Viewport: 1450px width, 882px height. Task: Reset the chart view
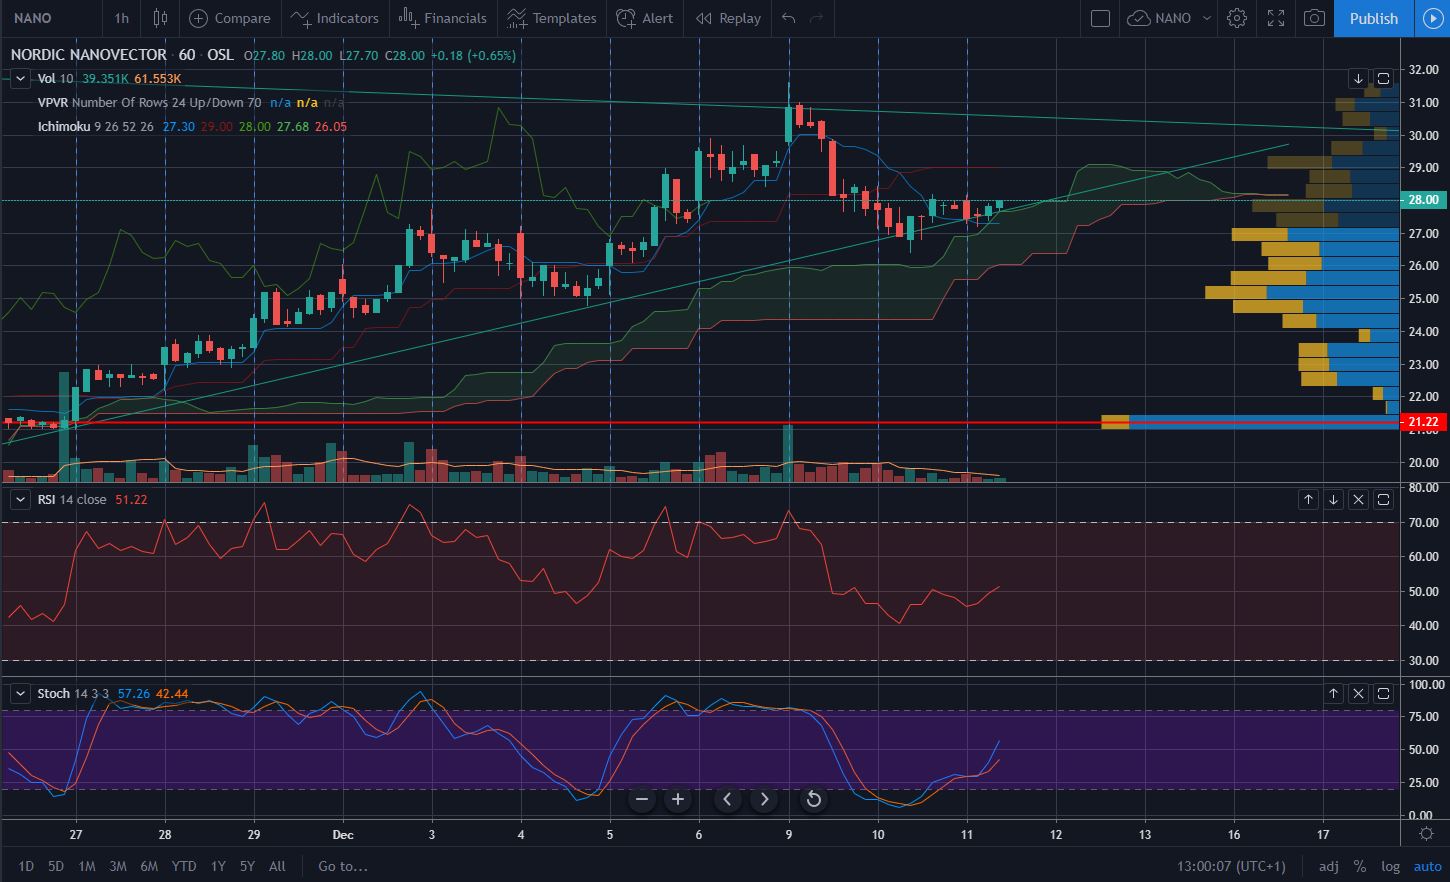(814, 799)
